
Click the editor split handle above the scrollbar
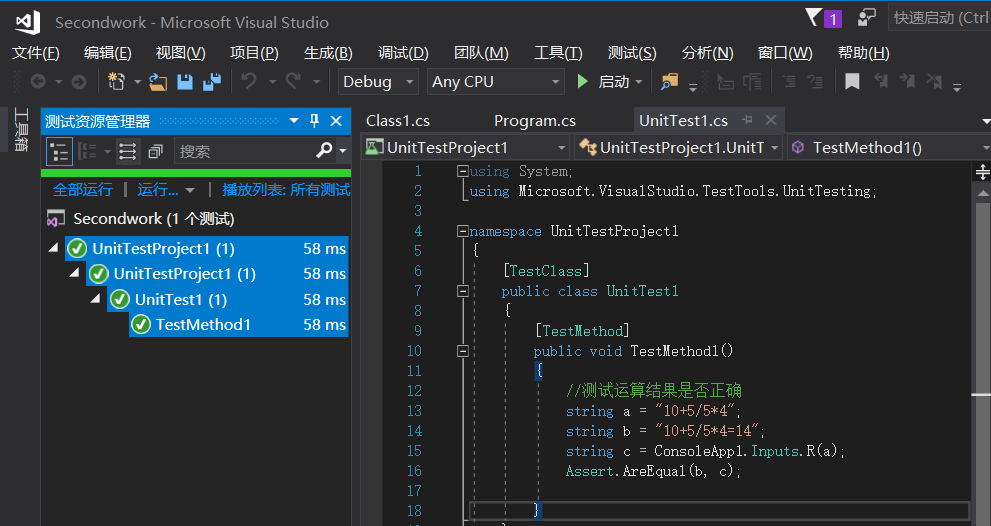(x=982, y=171)
